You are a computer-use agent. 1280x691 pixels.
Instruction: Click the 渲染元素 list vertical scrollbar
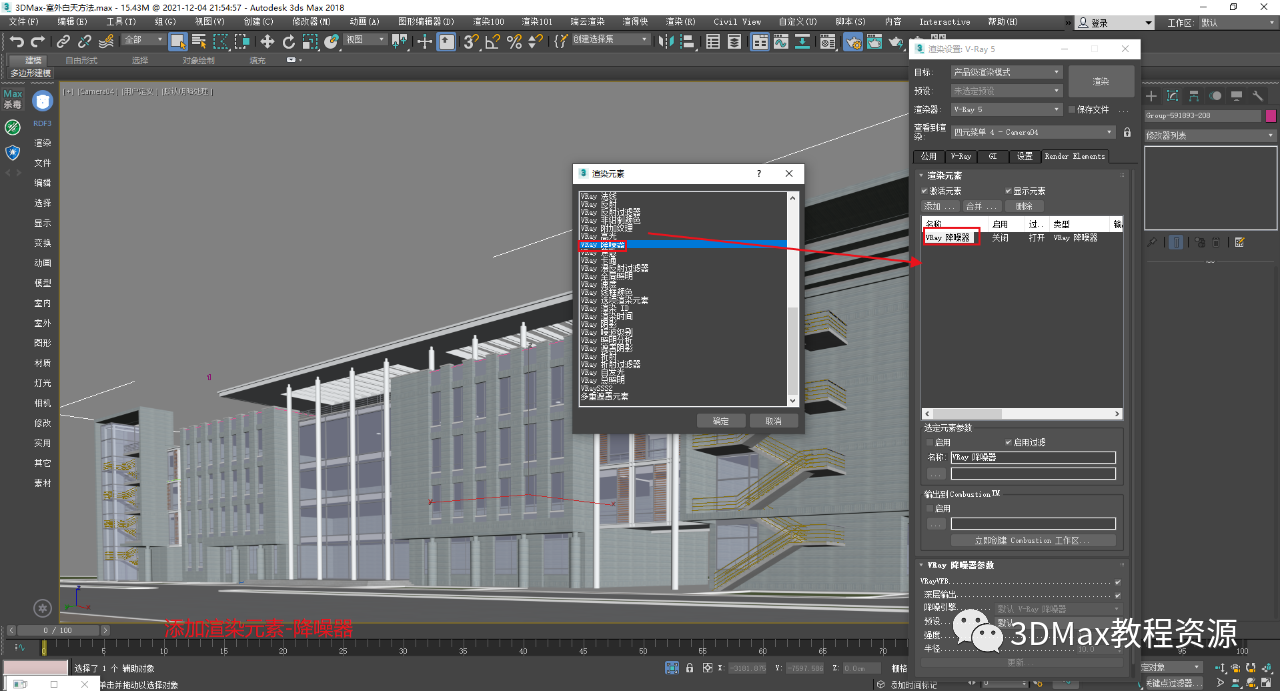click(794, 298)
